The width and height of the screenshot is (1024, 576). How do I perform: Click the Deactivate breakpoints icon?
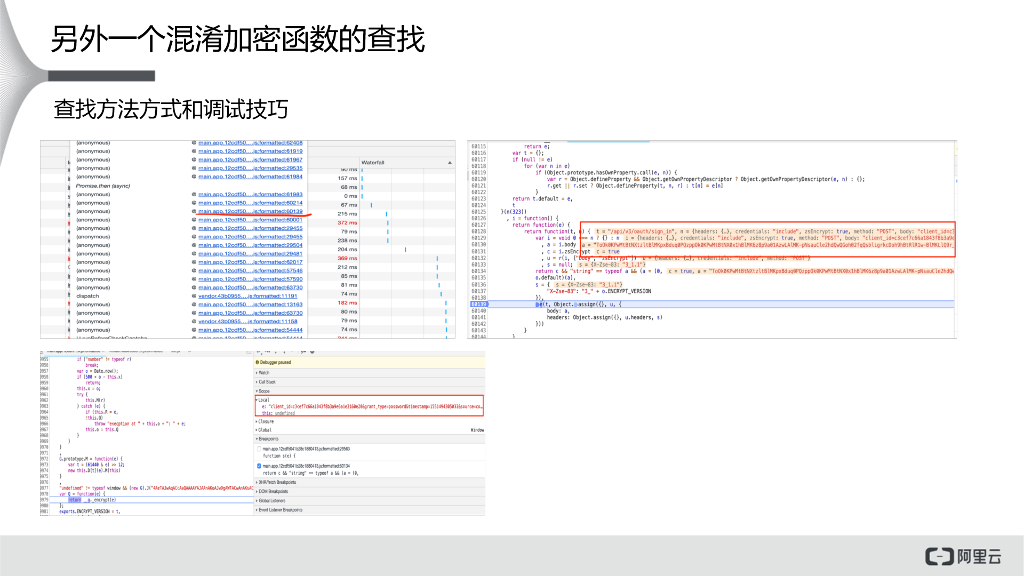303,351
